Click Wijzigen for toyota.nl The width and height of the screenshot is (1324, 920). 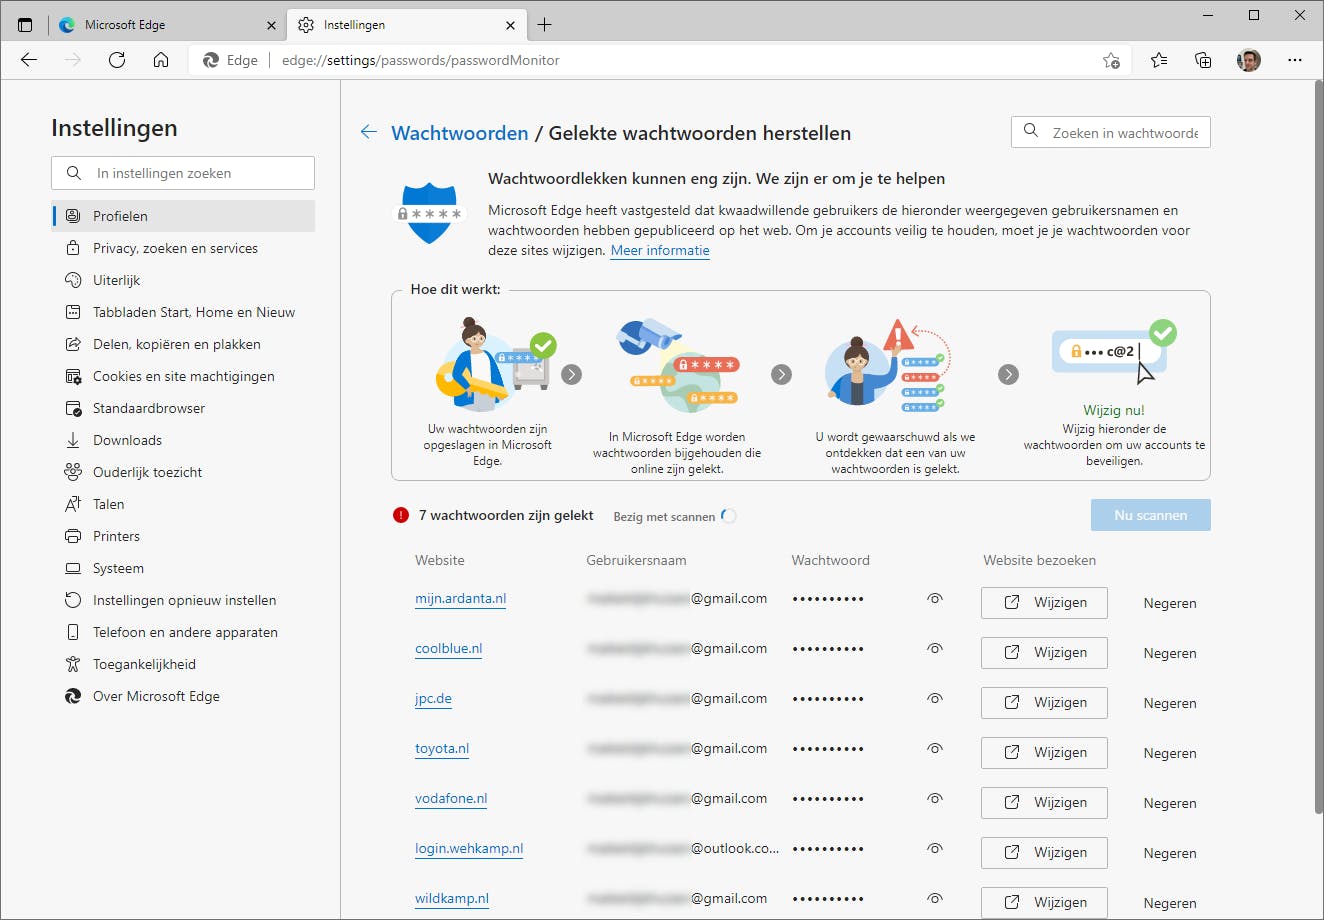click(x=1044, y=753)
